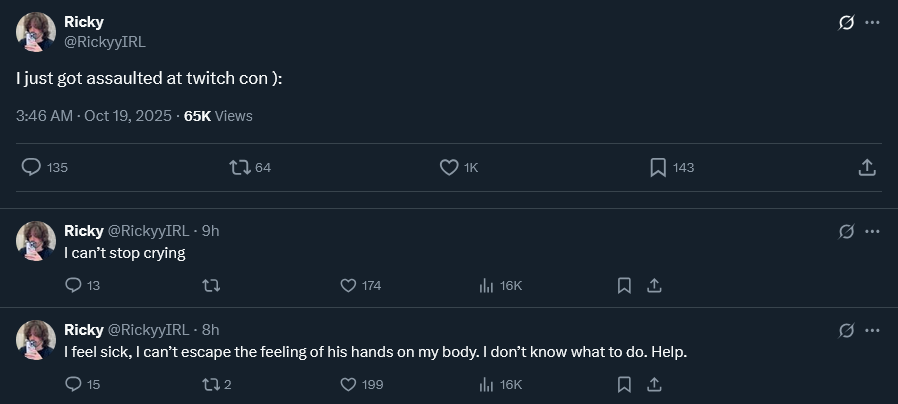View analytics of "I can't stop crying" tweet

coord(487,286)
